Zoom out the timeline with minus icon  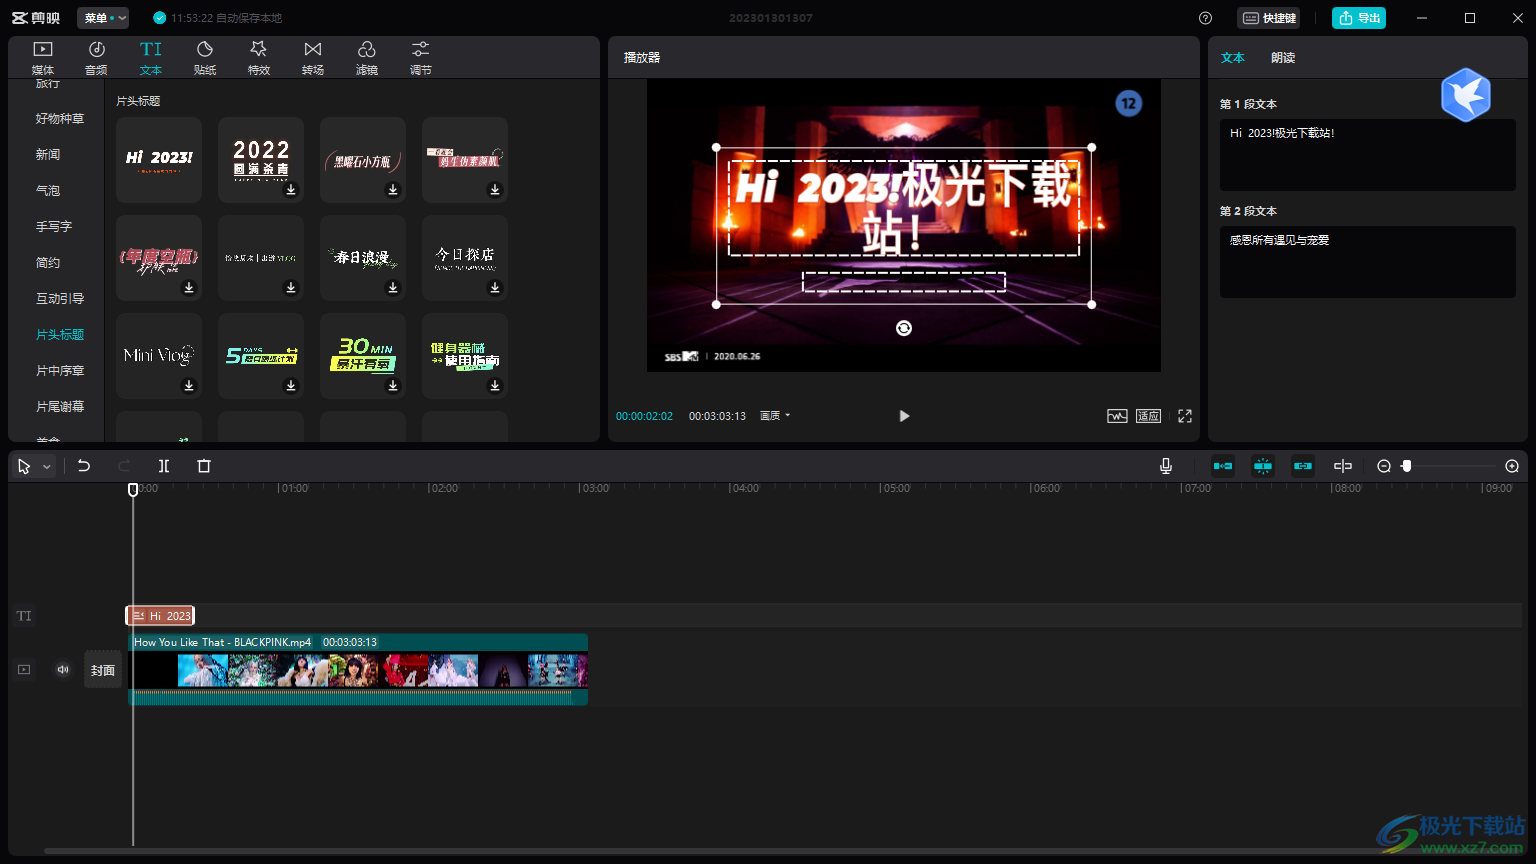click(x=1384, y=466)
